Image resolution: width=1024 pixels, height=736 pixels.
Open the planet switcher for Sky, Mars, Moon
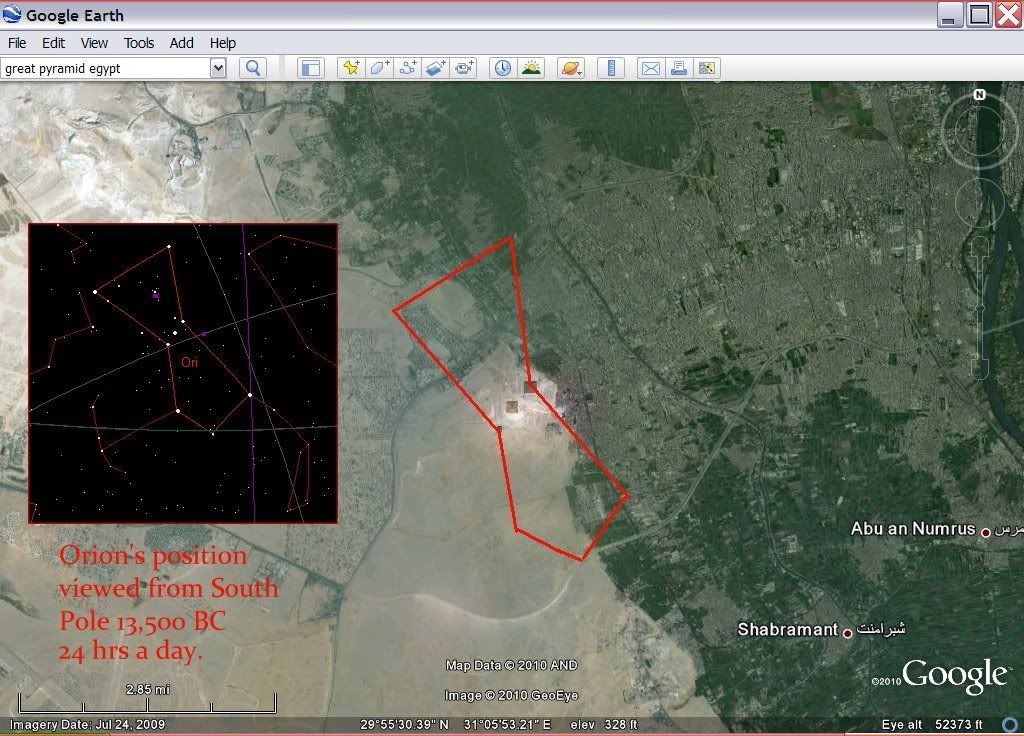(571, 68)
